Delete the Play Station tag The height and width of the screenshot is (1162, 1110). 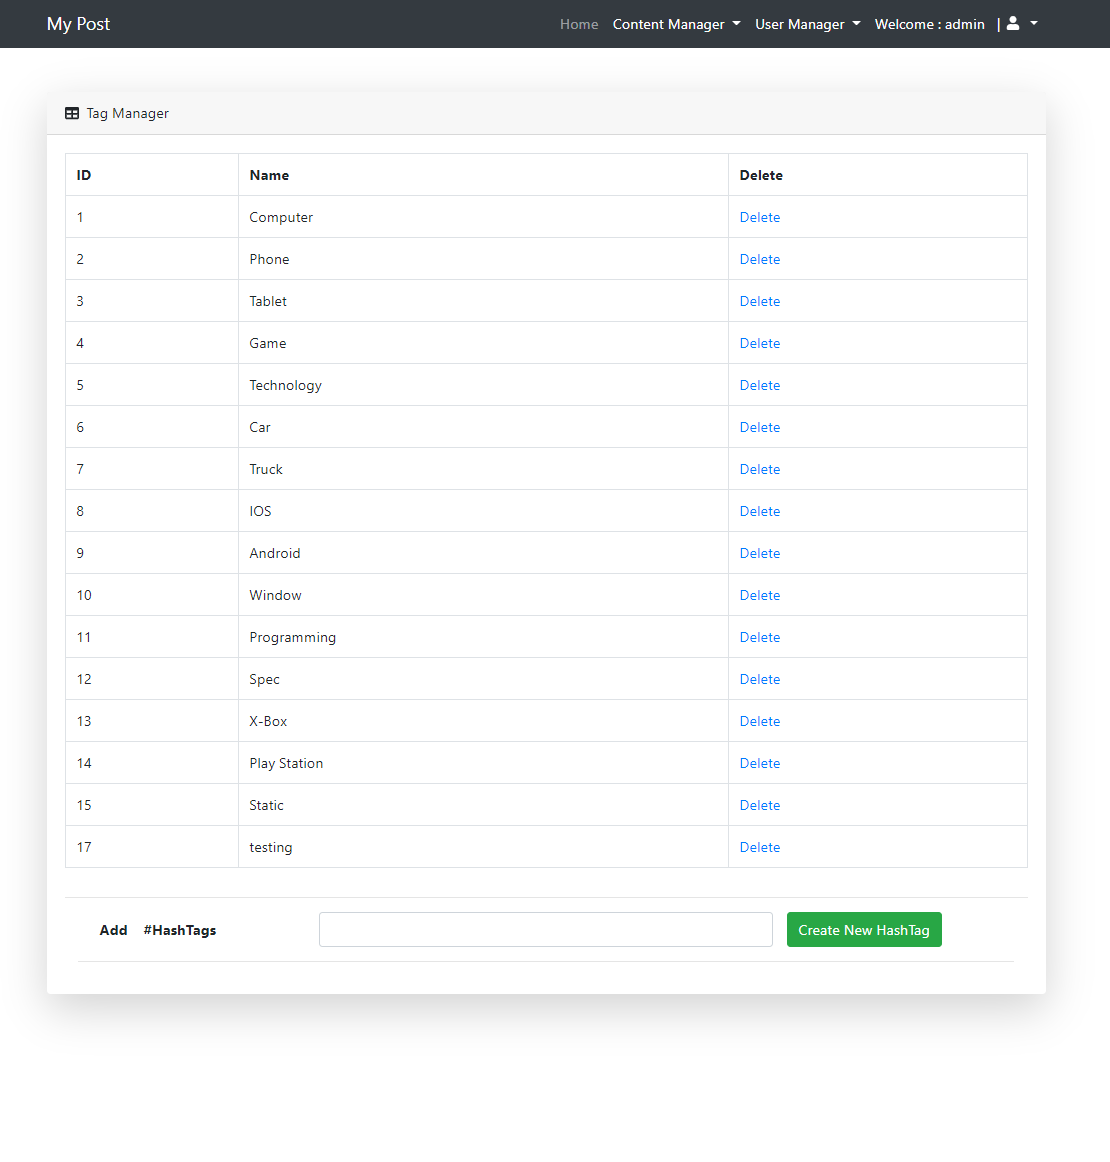[760, 763]
